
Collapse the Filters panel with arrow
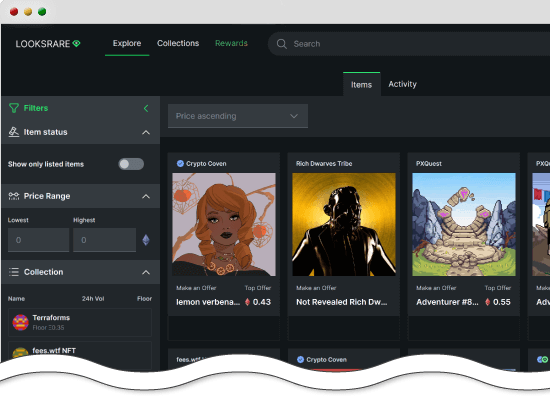pos(146,108)
